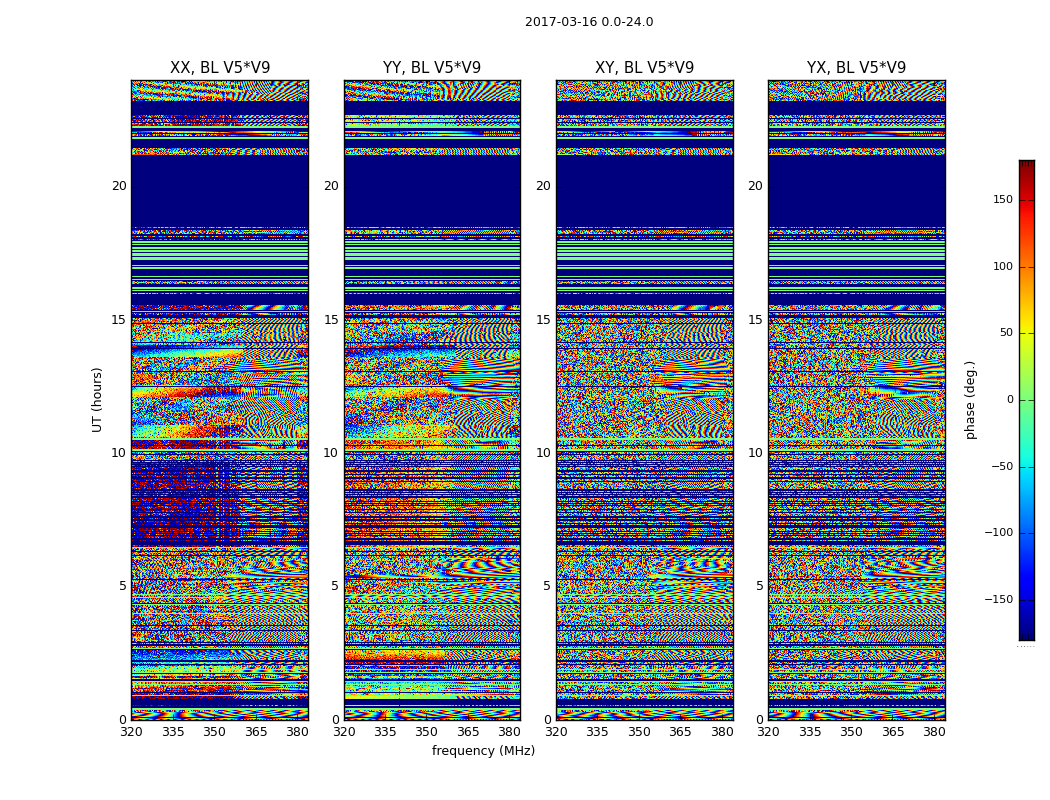Click the '10' y-tick of YX plot
1050x800 pixels.
(755, 453)
